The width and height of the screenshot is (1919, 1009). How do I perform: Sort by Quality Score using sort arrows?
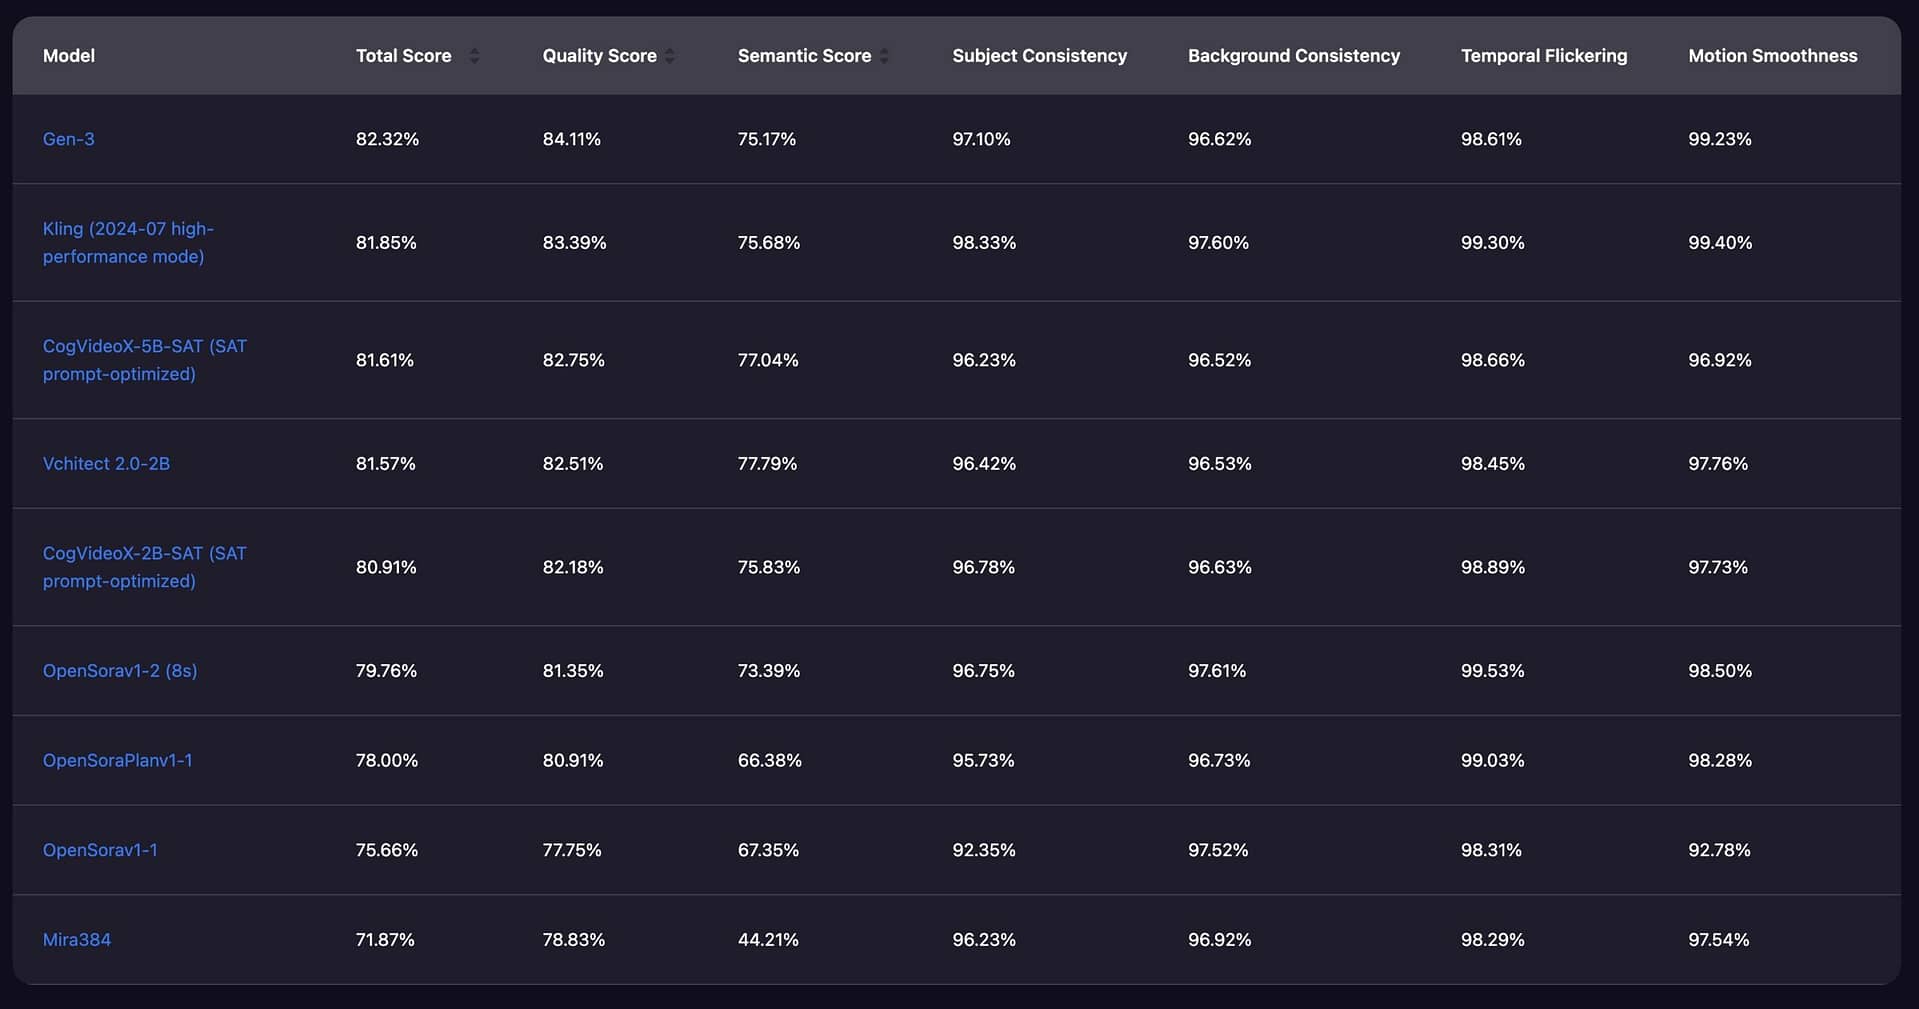point(670,56)
